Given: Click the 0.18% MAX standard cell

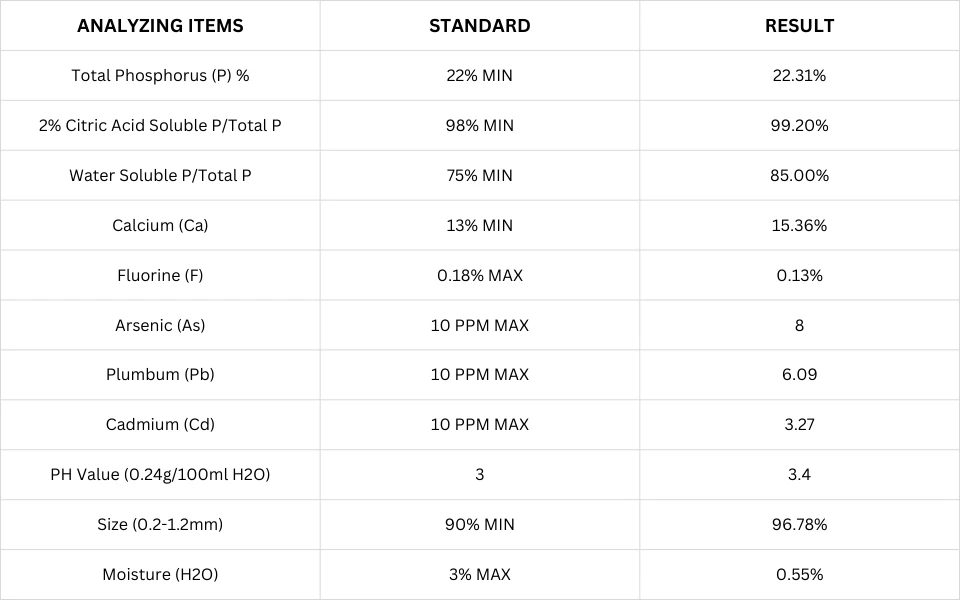Looking at the screenshot, I should (479, 276).
